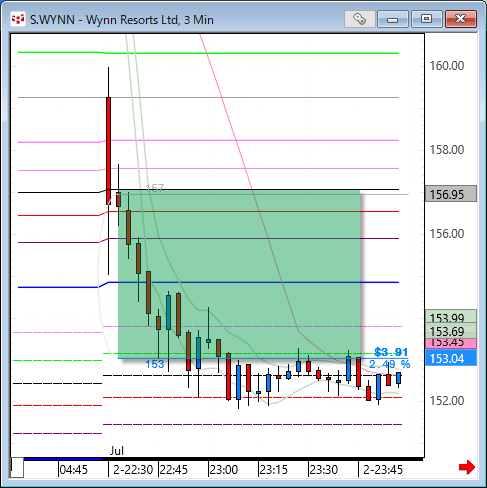487x488 pixels.
Task: Click the 23:00 time axis marker
Action: (224, 470)
